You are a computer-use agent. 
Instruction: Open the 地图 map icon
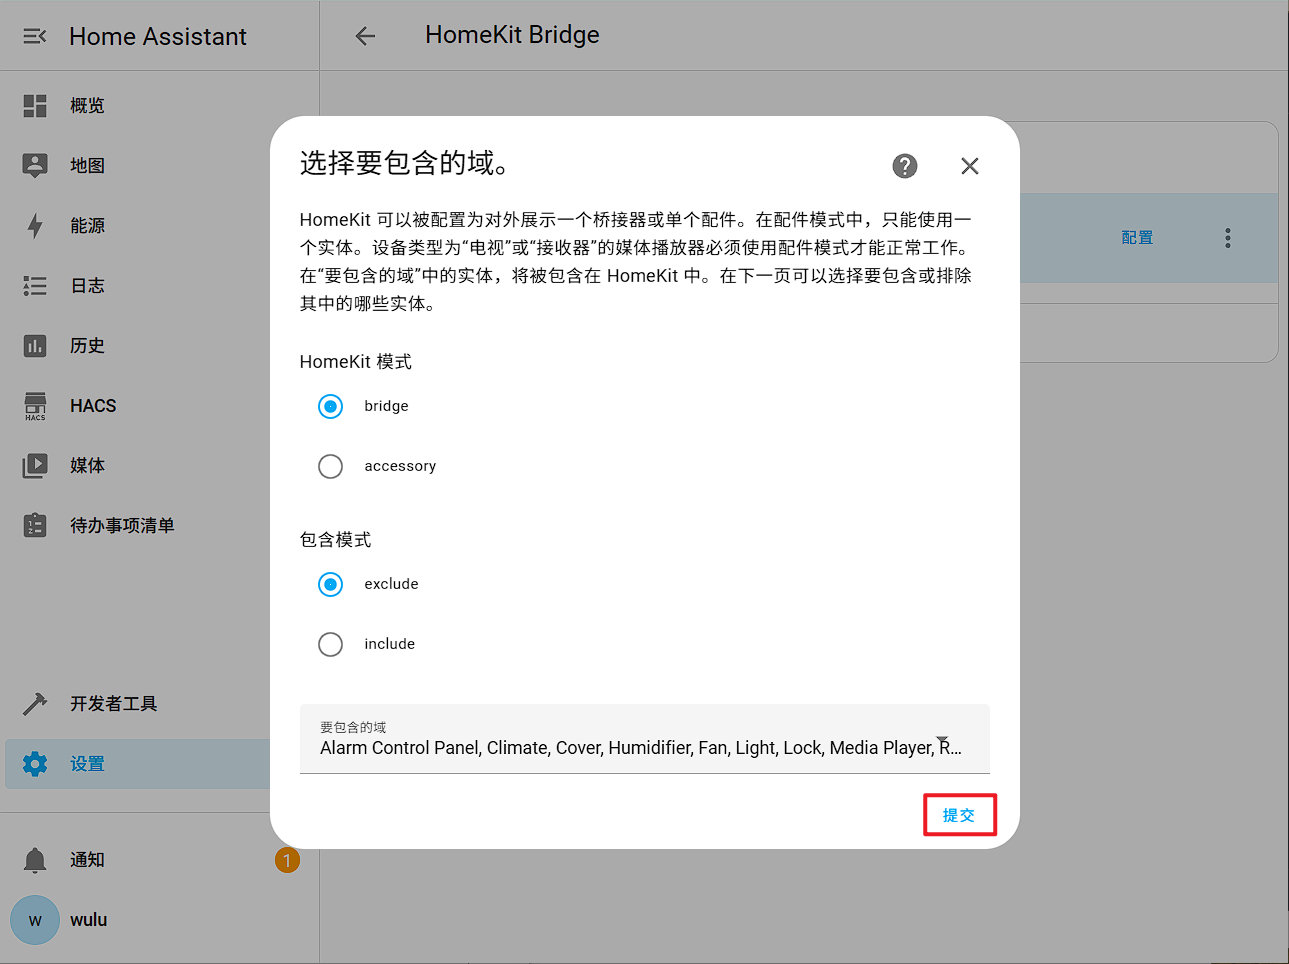(x=35, y=165)
